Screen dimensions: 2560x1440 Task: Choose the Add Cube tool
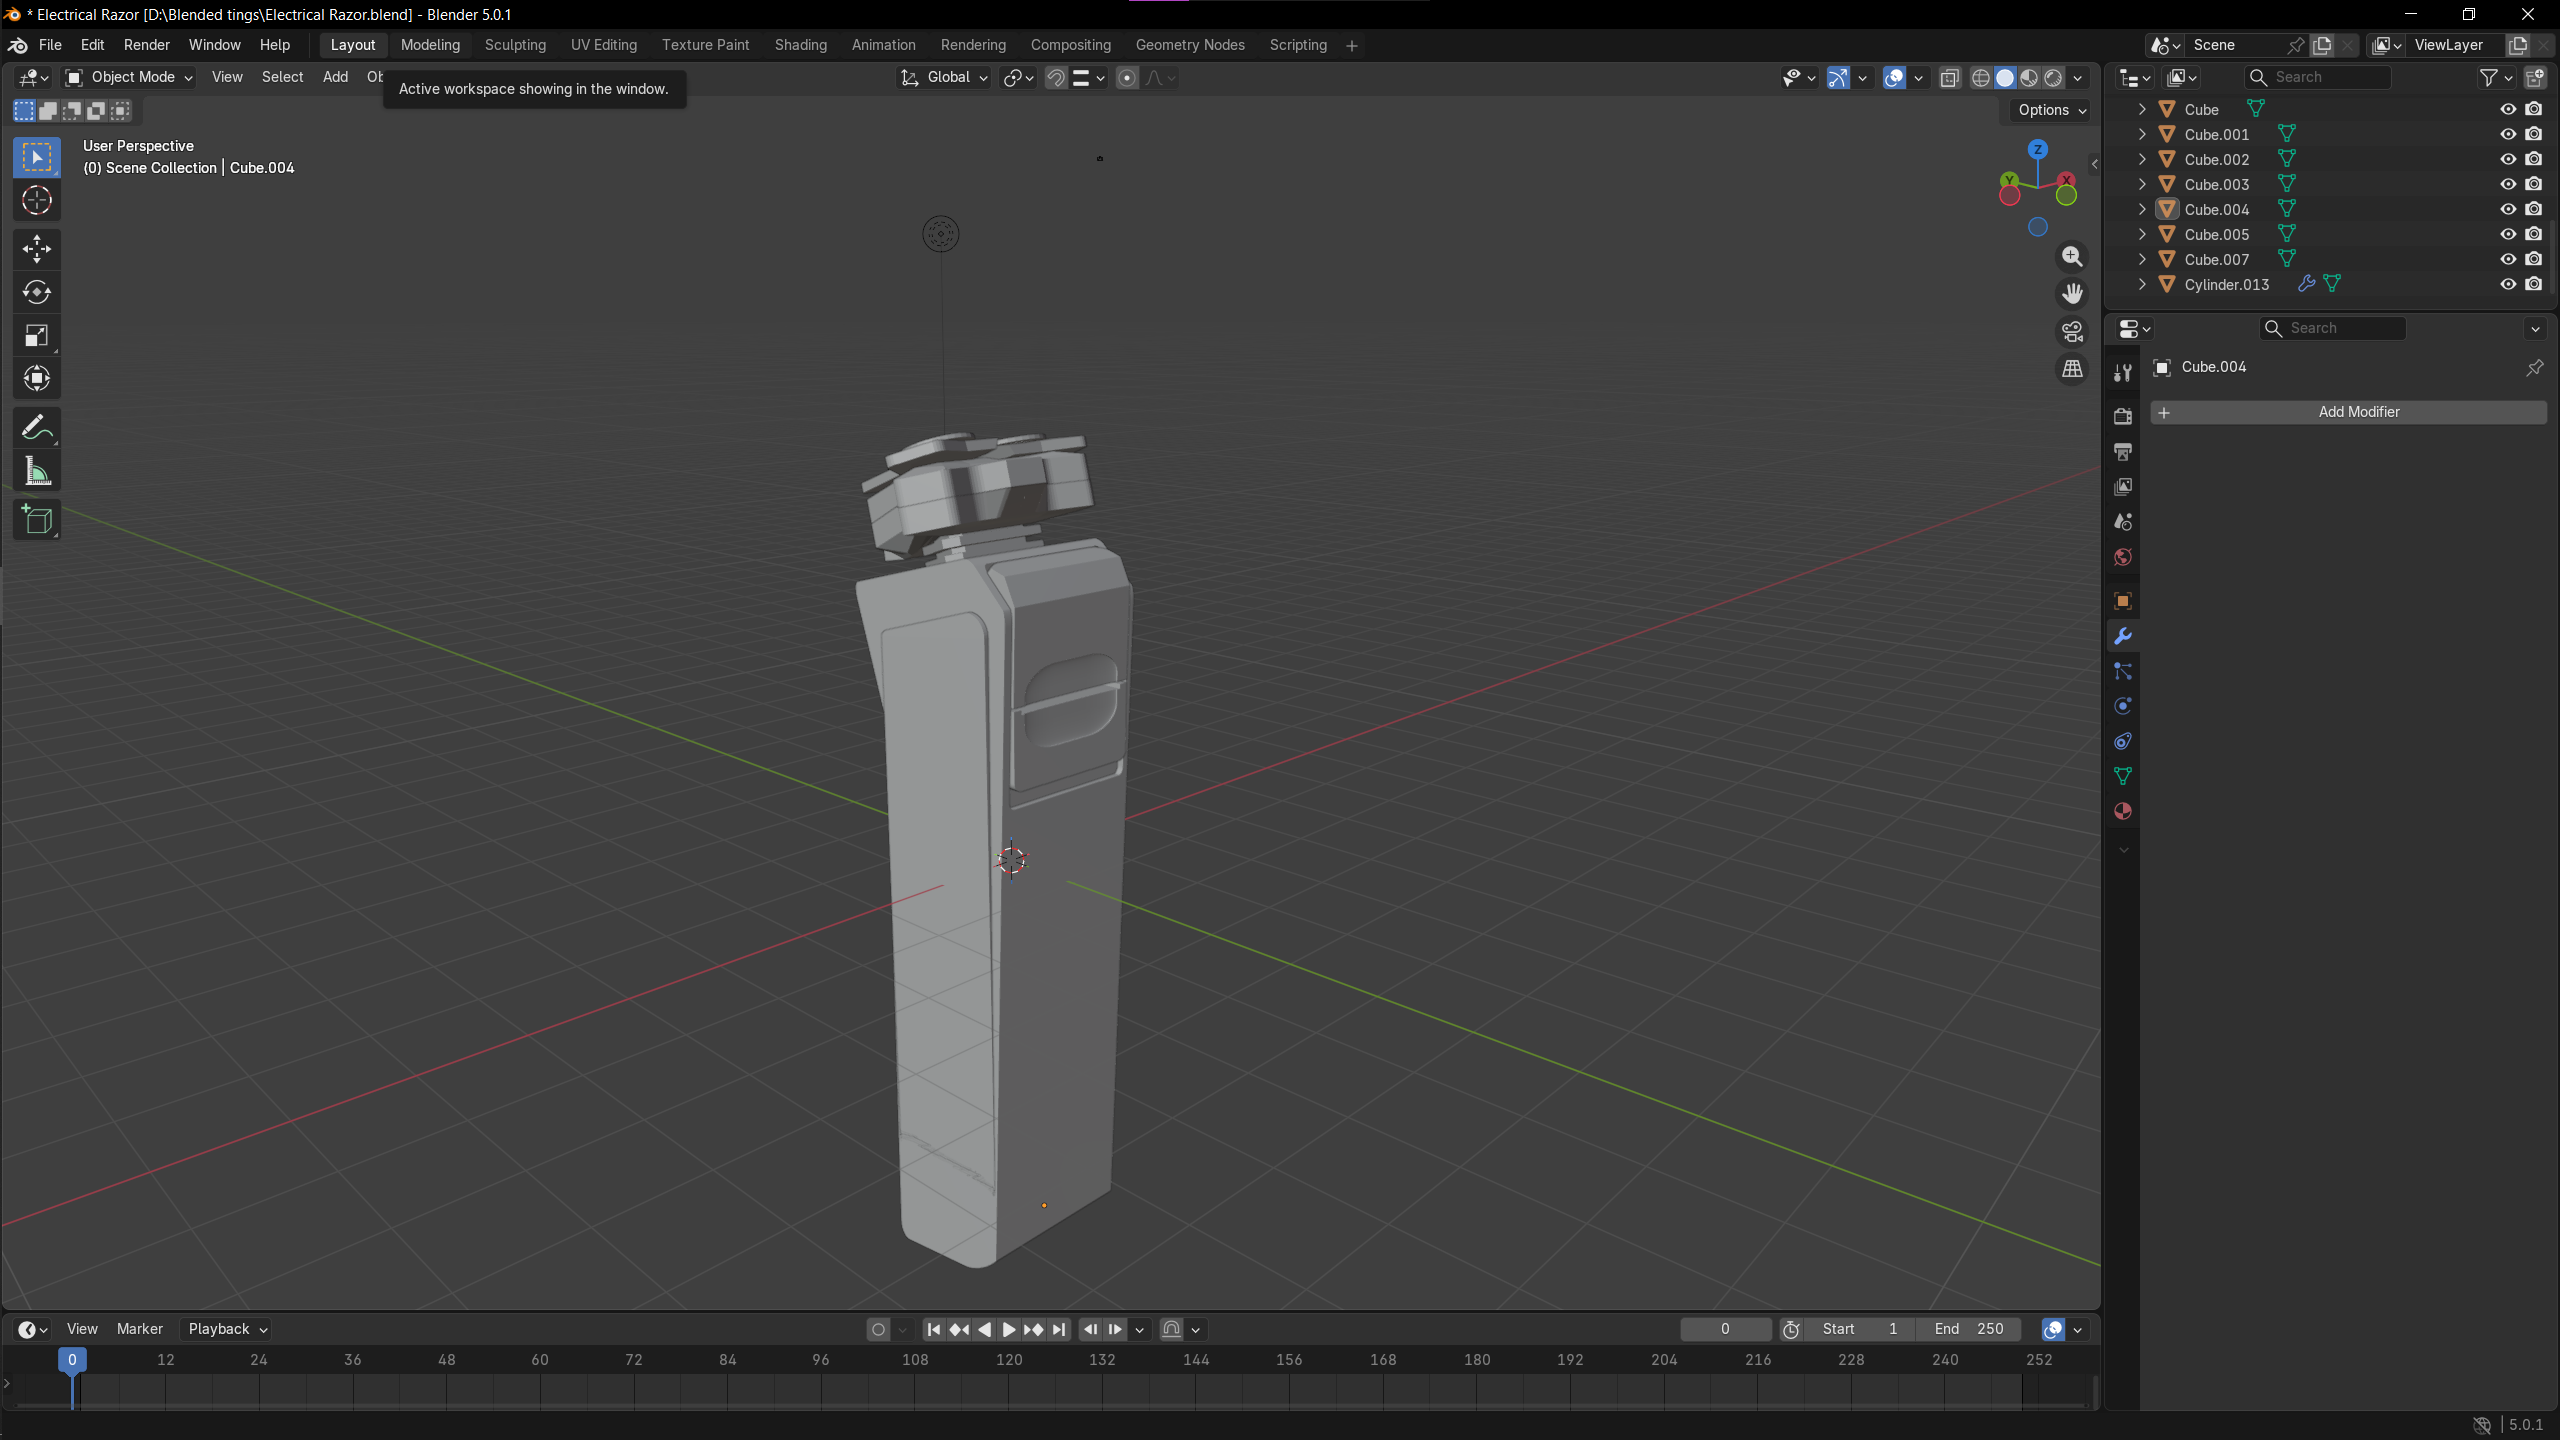(x=37, y=520)
